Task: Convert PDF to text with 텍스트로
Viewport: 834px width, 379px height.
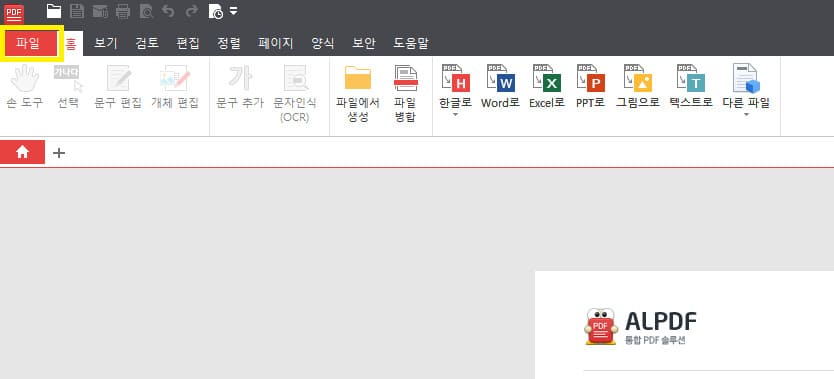Action: (x=691, y=87)
